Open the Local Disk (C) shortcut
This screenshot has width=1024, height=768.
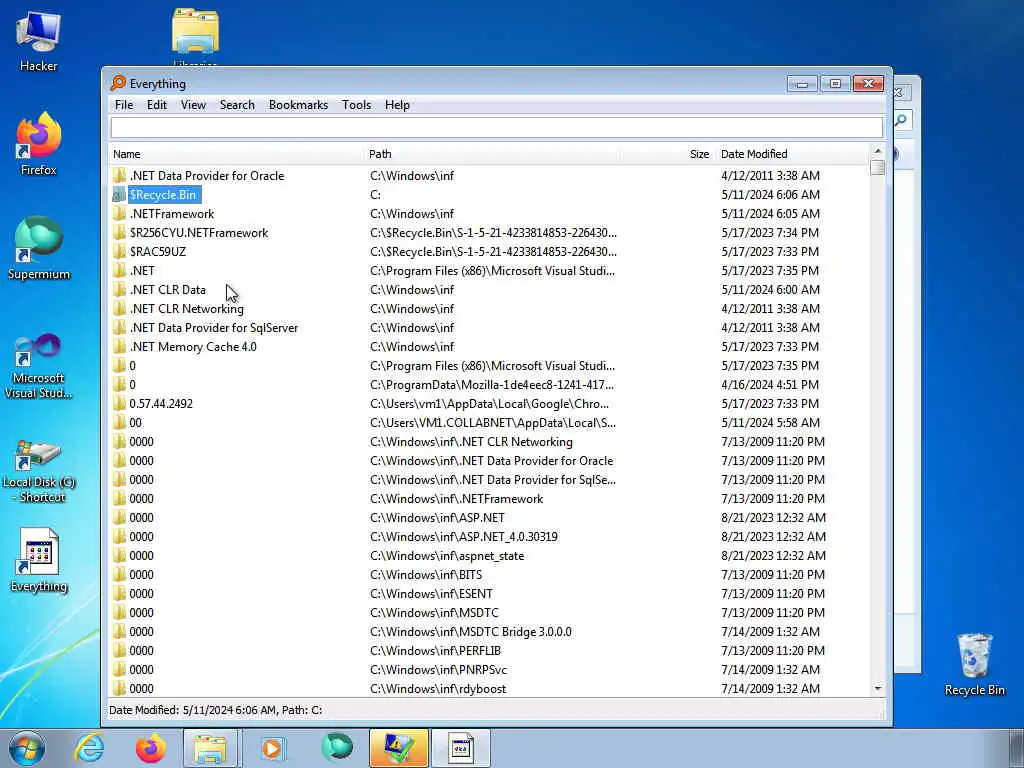[38, 470]
